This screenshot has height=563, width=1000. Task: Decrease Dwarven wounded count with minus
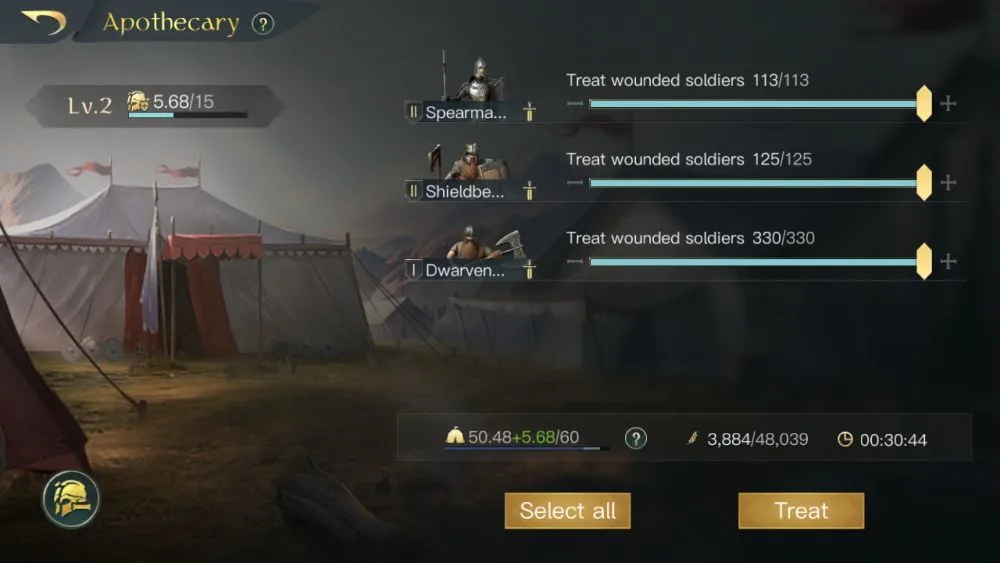tap(575, 261)
